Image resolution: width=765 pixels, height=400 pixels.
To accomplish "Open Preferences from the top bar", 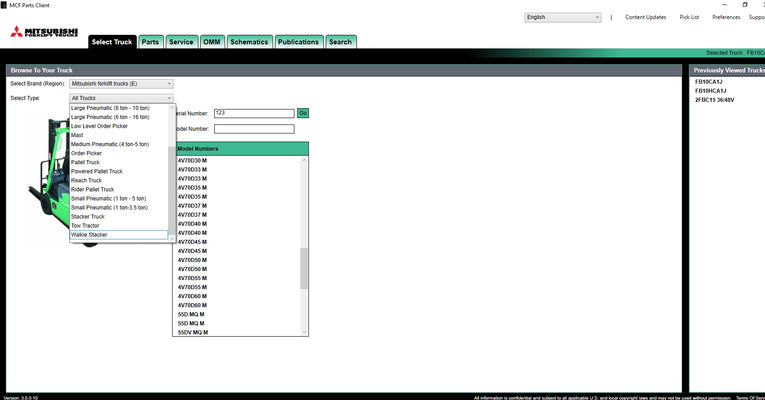I will point(726,17).
